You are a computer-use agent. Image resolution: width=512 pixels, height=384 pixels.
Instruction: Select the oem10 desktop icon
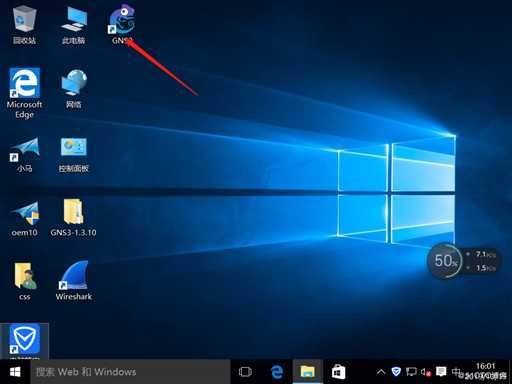(x=25, y=219)
